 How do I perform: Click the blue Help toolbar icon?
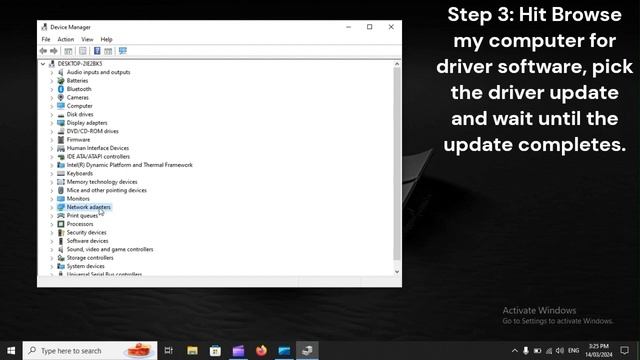(x=97, y=51)
